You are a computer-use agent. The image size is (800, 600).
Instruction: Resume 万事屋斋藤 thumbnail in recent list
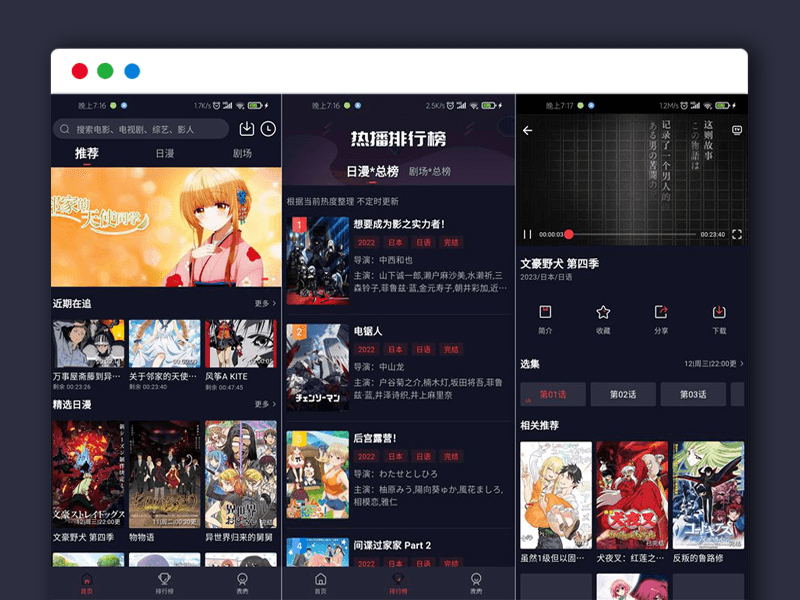pos(88,343)
